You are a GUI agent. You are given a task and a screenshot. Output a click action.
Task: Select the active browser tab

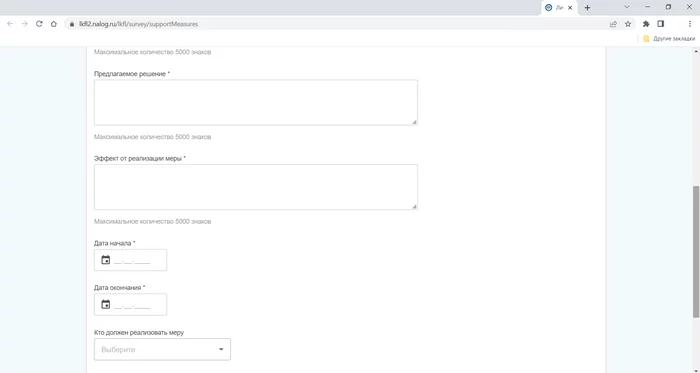(x=559, y=8)
